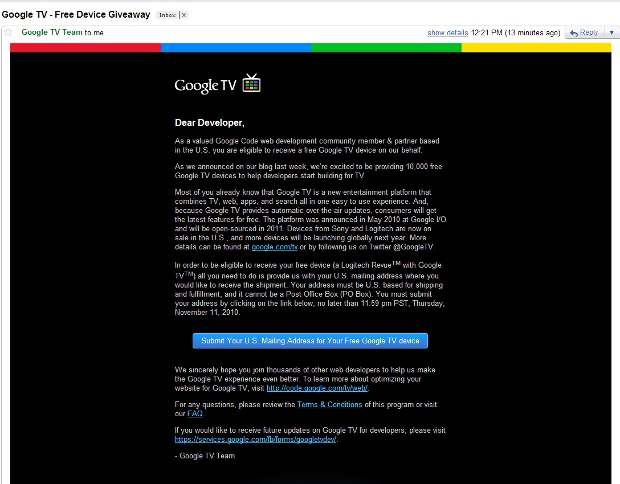The height and width of the screenshot is (484, 620).
Task: Remove the Inbox label with its X
Action: click(x=184, y=15)
